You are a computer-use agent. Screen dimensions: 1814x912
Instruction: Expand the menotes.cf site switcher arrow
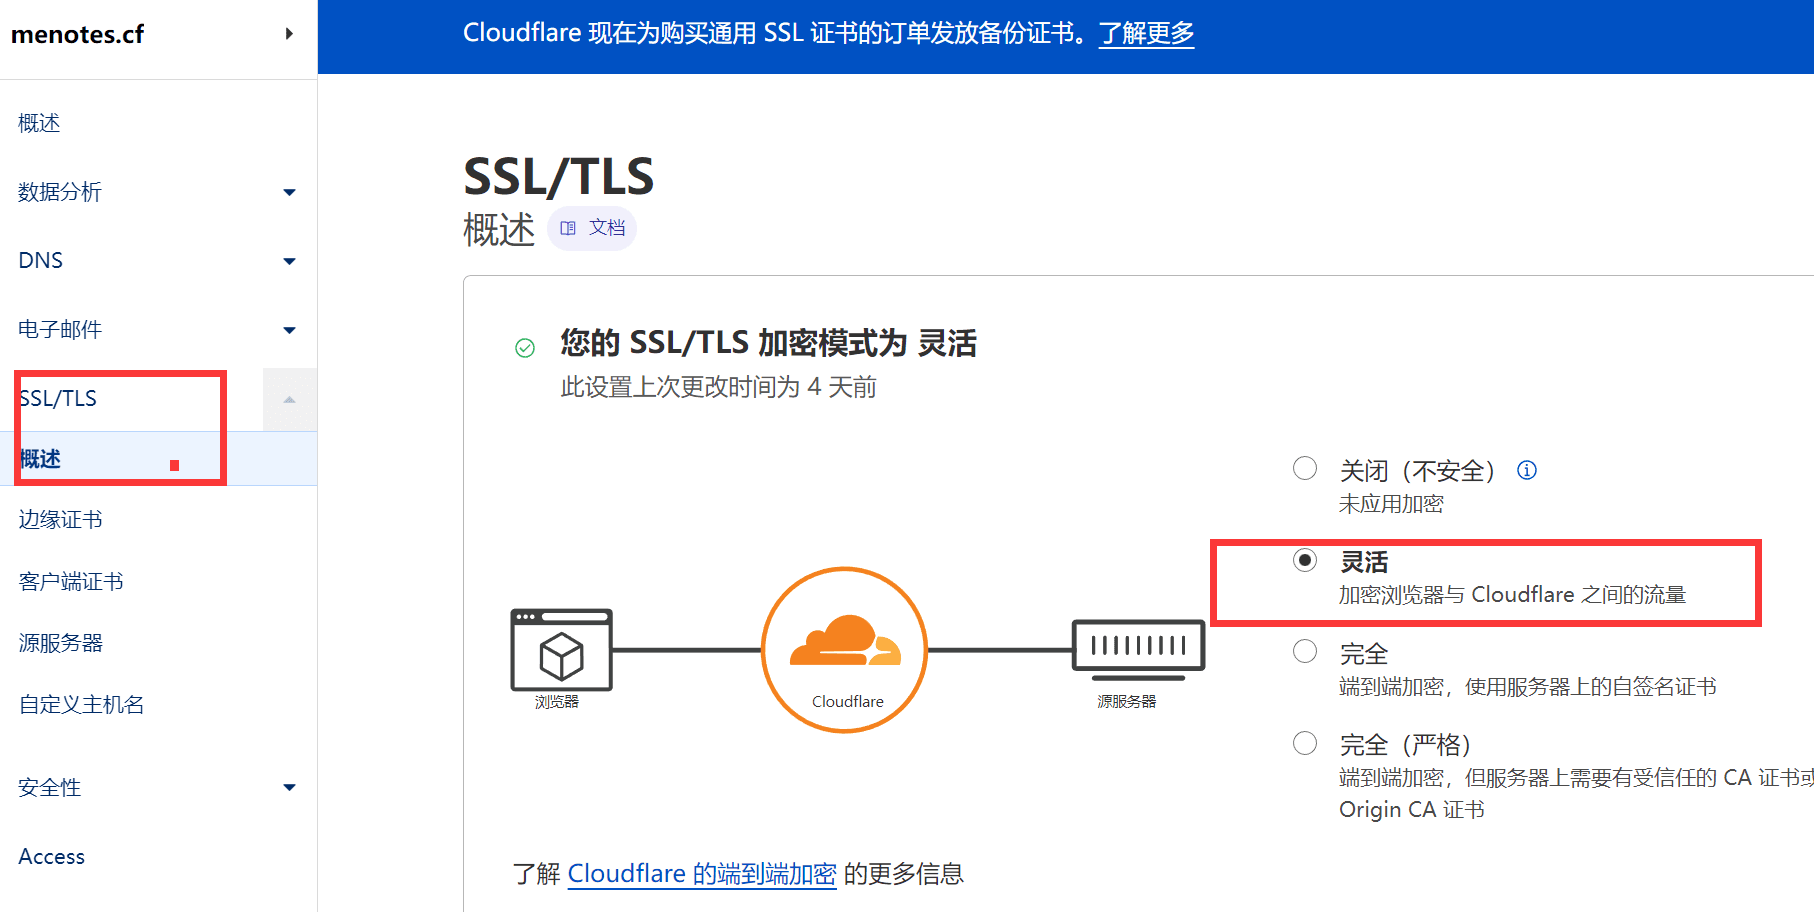coord(289,34)
